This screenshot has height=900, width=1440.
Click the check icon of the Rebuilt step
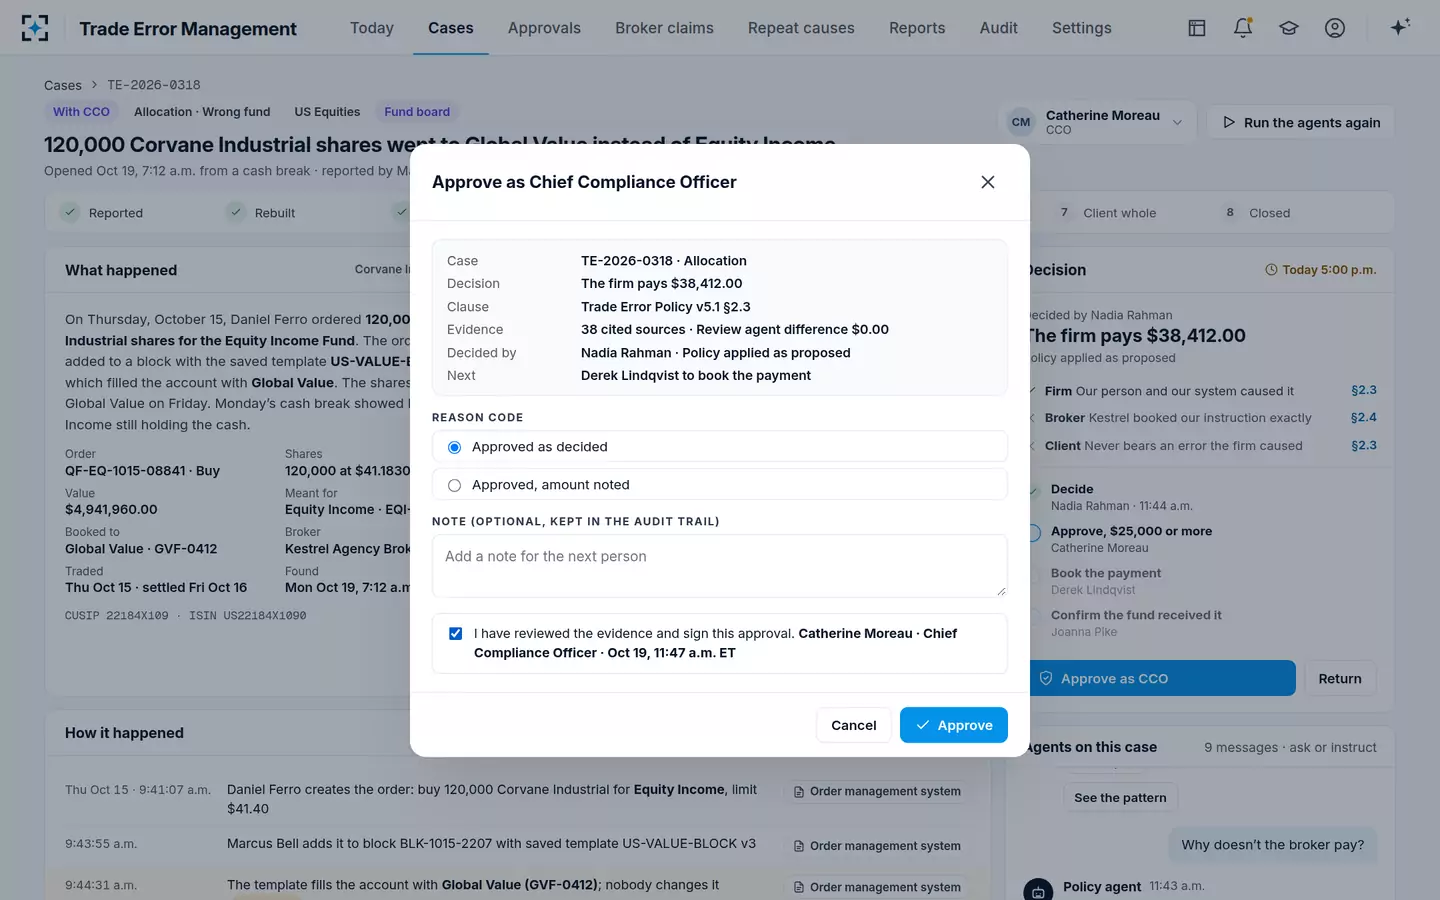[236, 212]
